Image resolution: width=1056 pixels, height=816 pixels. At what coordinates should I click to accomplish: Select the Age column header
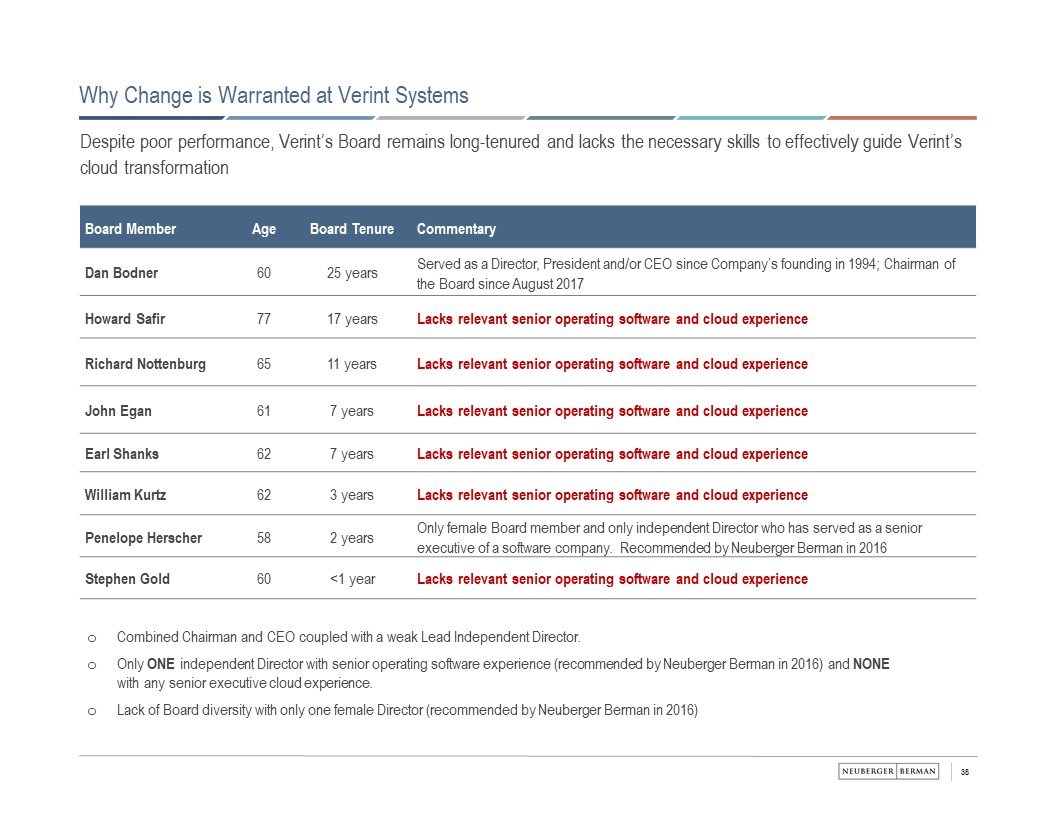coord(264,229)
